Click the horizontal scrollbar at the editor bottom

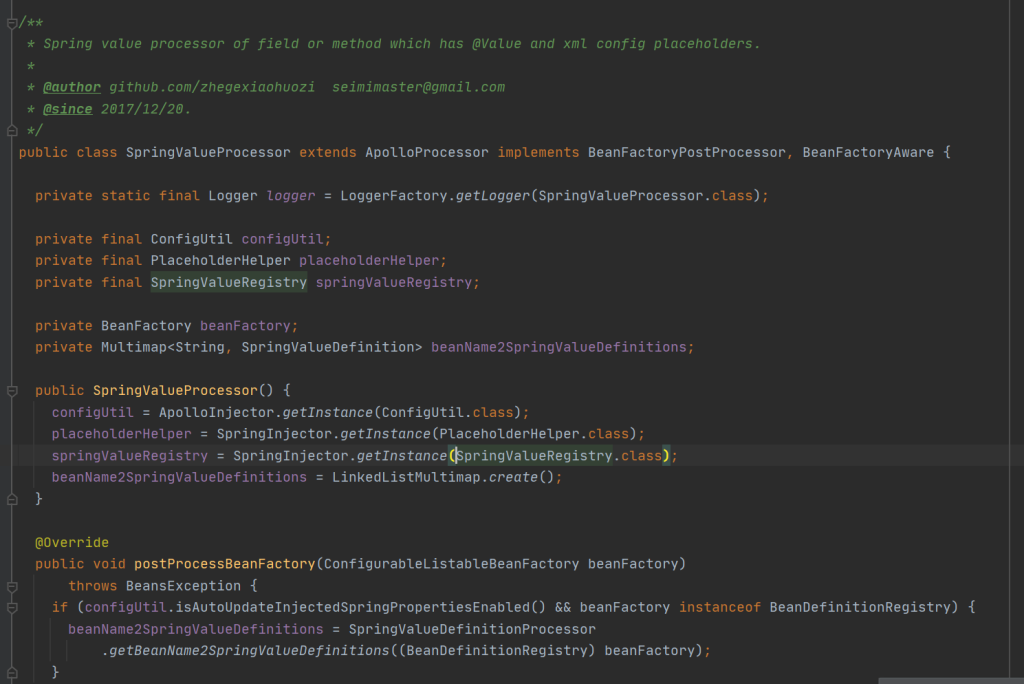[951, 681]
